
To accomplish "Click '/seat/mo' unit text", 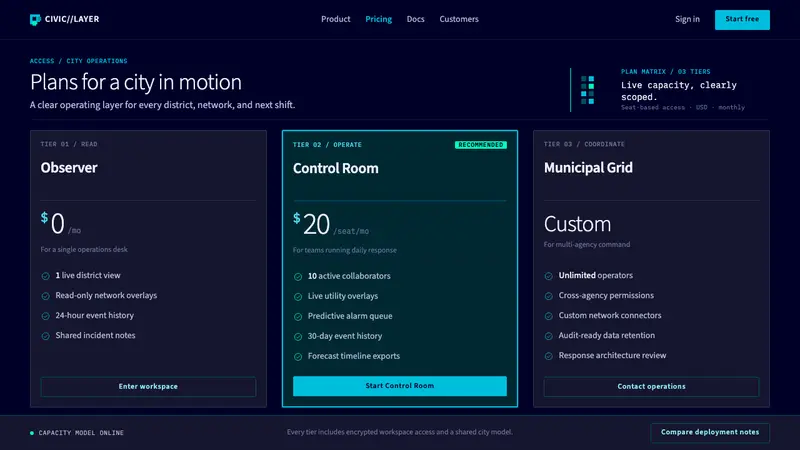I will [x=351, y=231].
